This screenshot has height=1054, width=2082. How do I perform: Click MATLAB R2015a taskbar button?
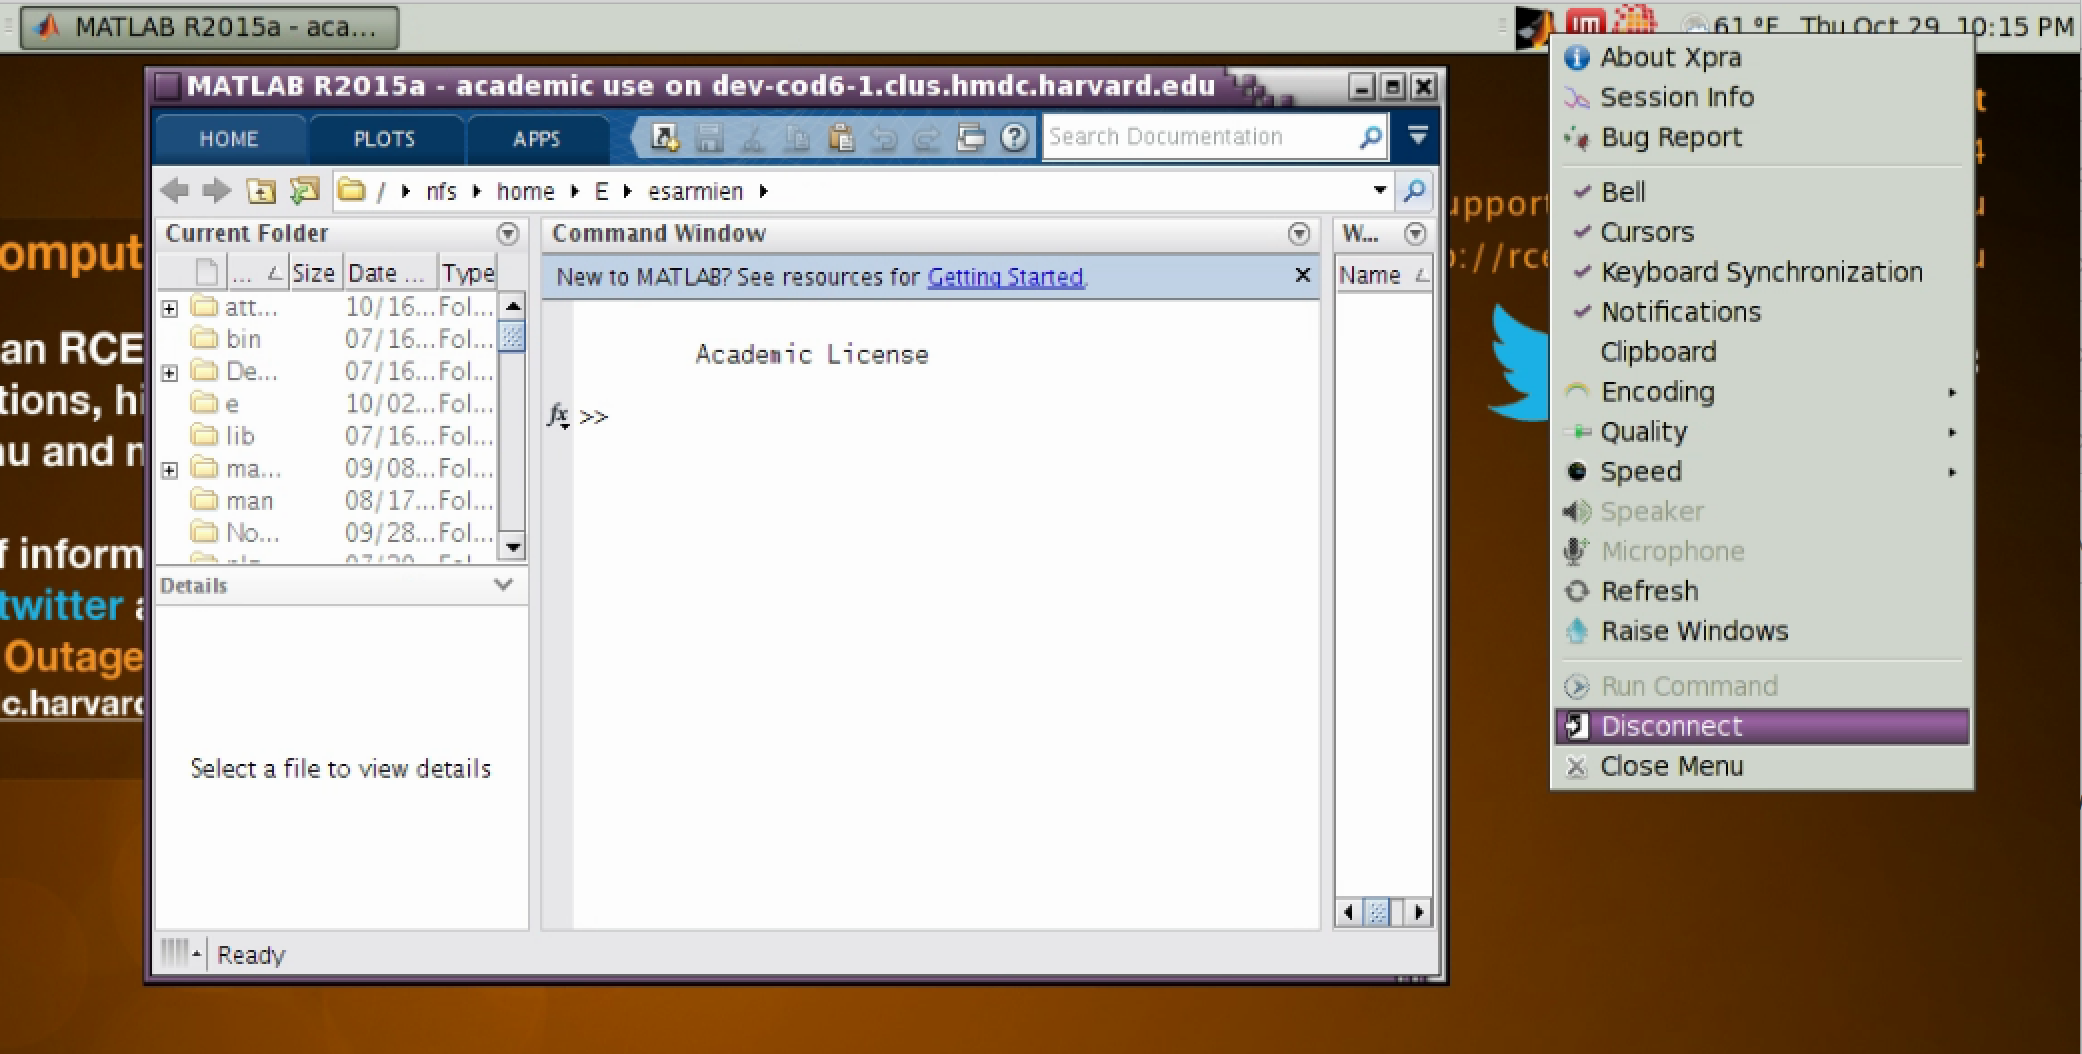pos(210,27)
